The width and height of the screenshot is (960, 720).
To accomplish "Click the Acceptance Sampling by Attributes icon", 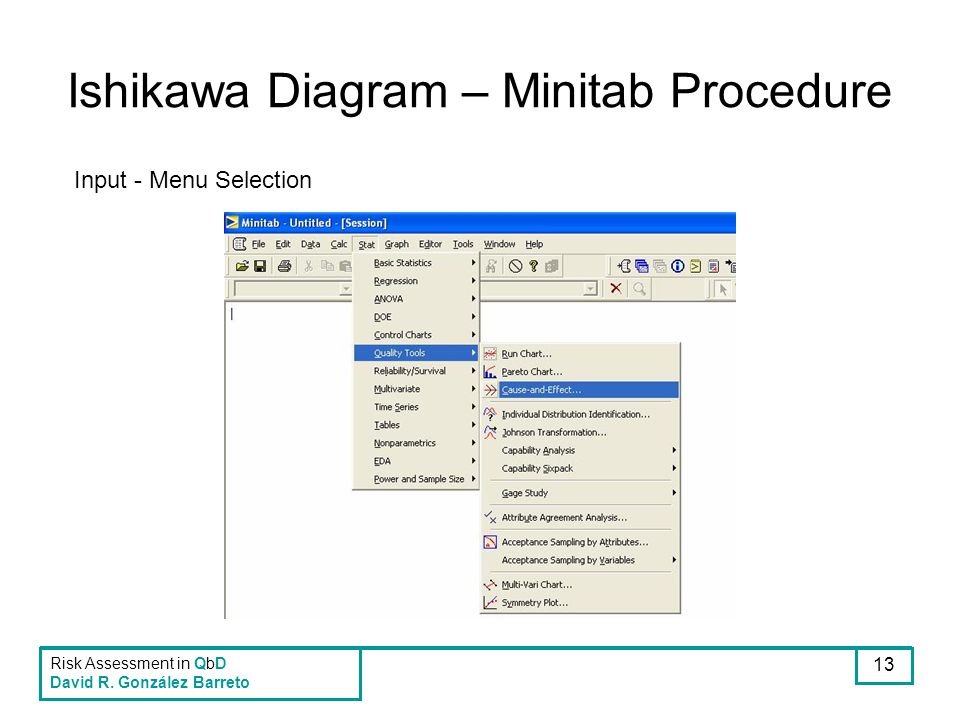I will [490, 542].
